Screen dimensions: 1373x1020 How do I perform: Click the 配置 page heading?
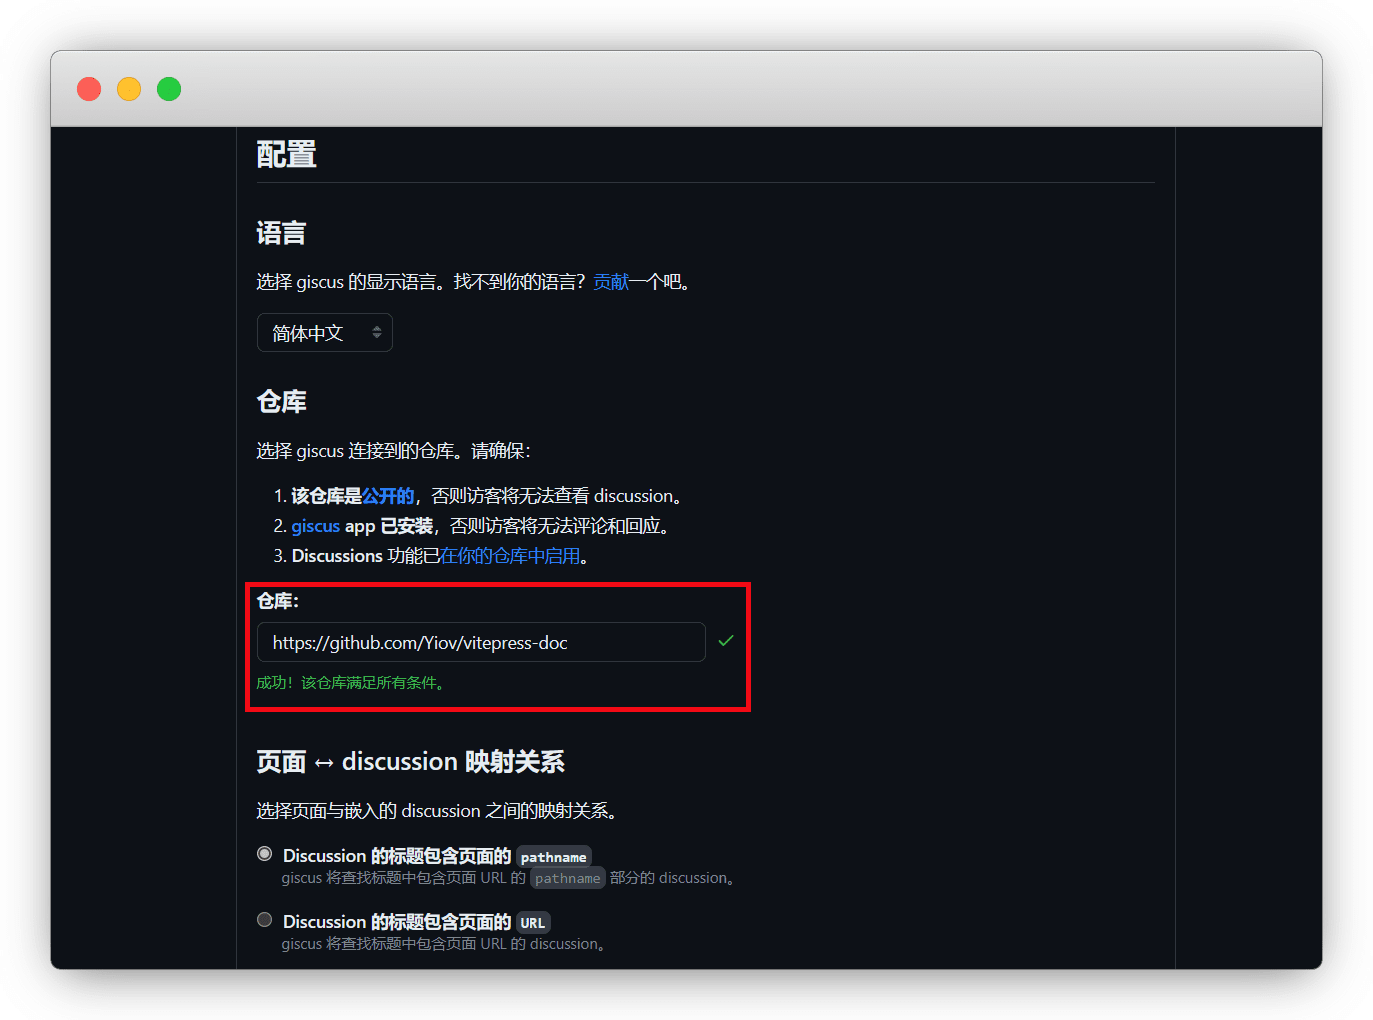click(286, 154)
